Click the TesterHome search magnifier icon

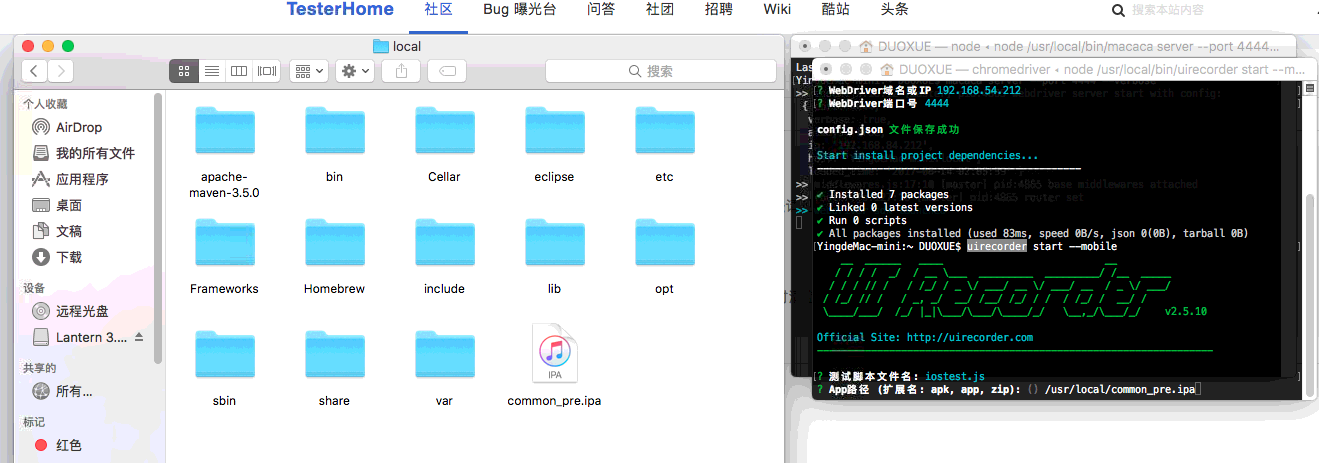pos(1119,10)
